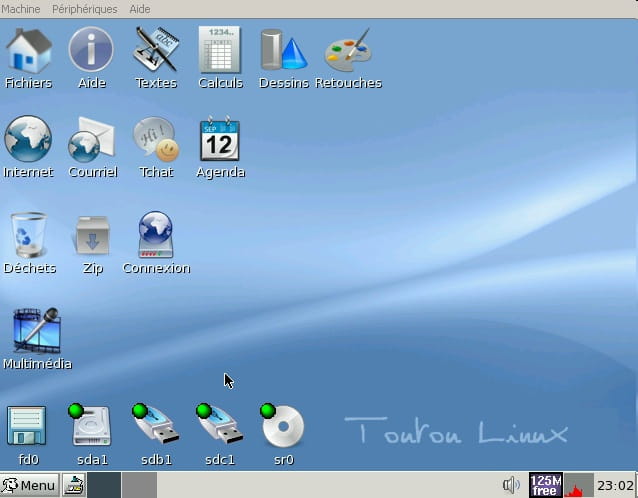Screen dimensions: 638x498
Task: Click the 23:02 clock
Action: tap(615, 485)
